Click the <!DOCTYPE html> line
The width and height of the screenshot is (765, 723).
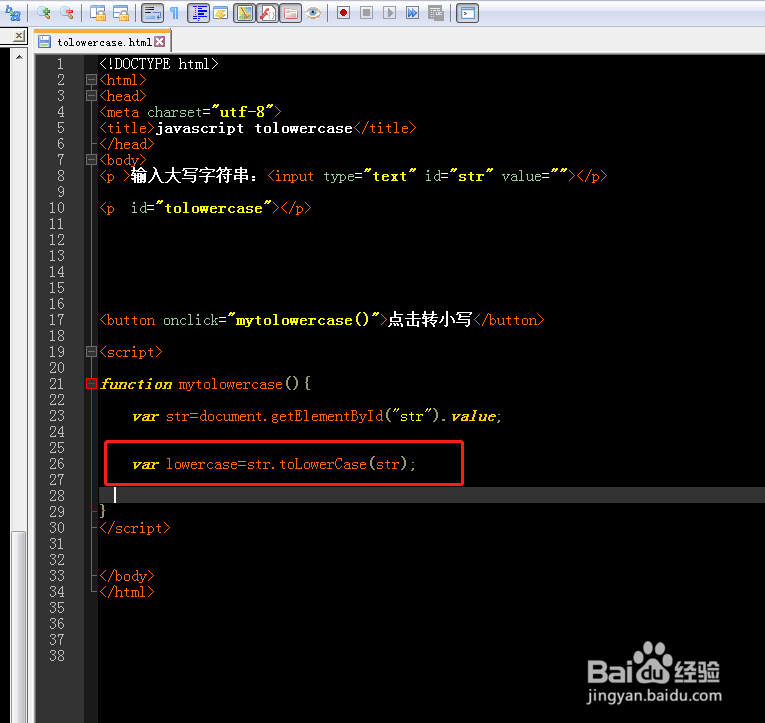click(159, 64)
